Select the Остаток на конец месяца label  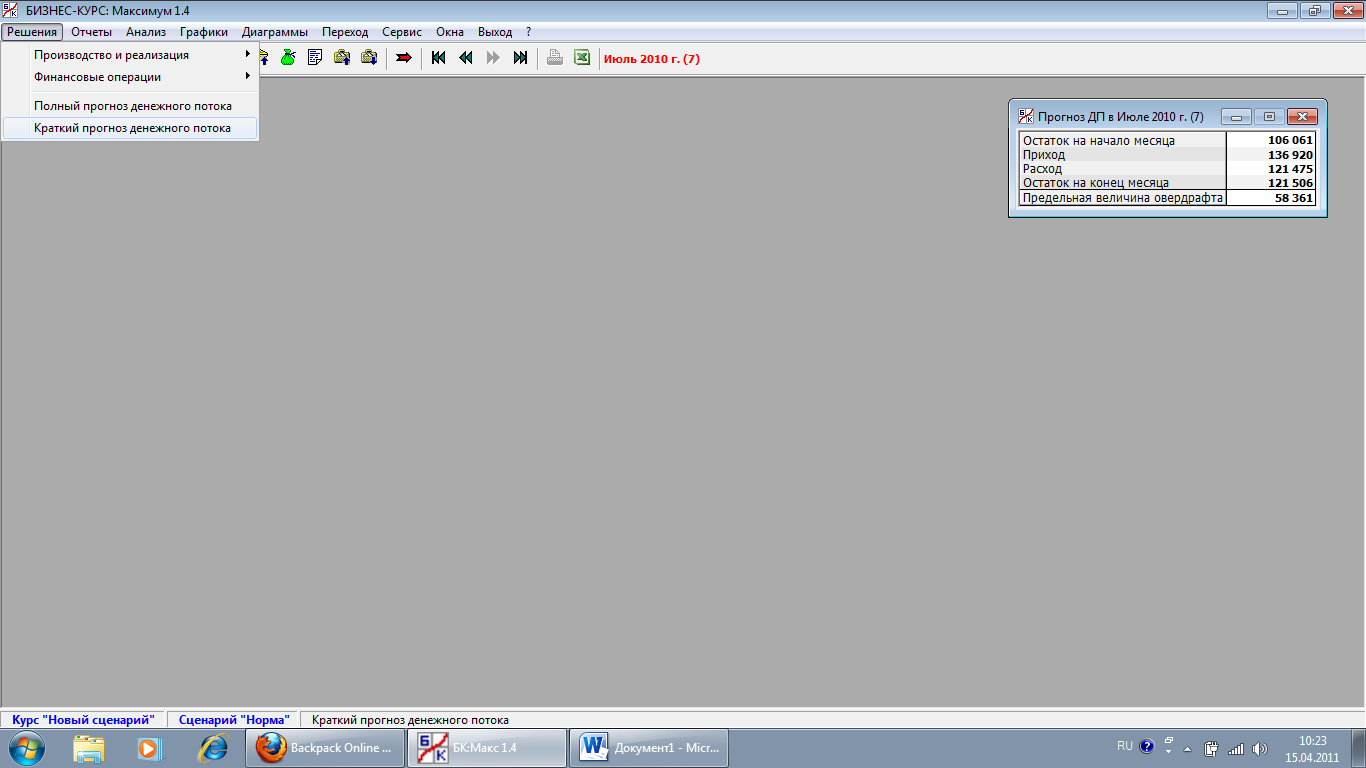[1096, 183]
